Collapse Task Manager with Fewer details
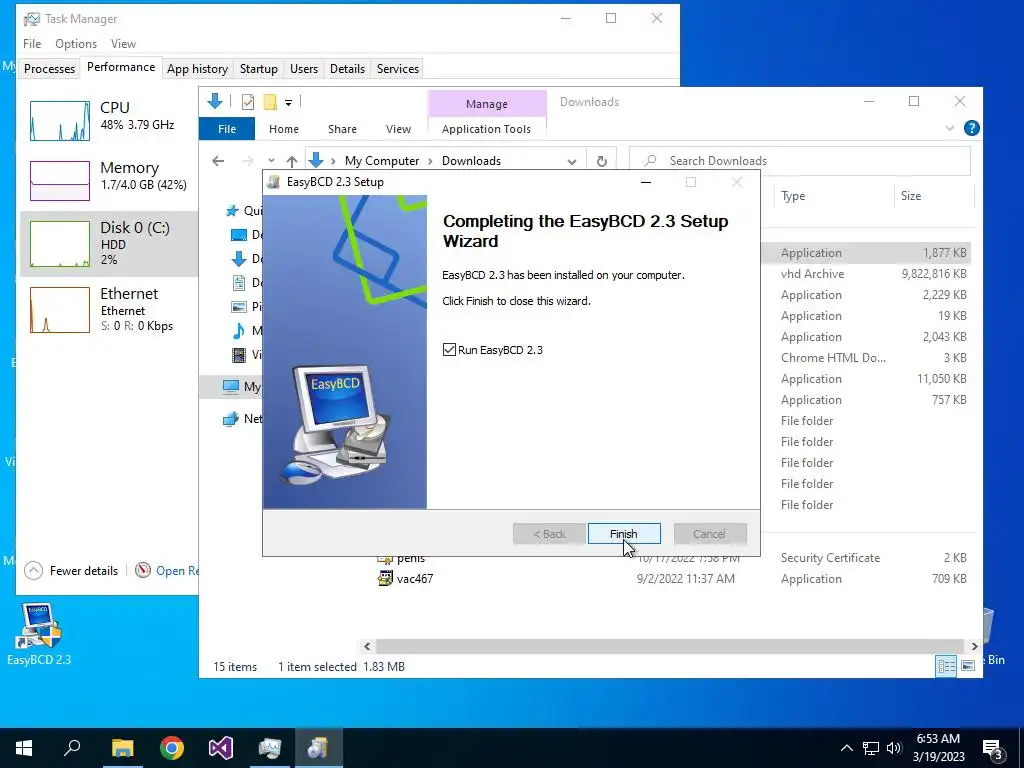The image size is (1024, 768). tap(72, 571)
